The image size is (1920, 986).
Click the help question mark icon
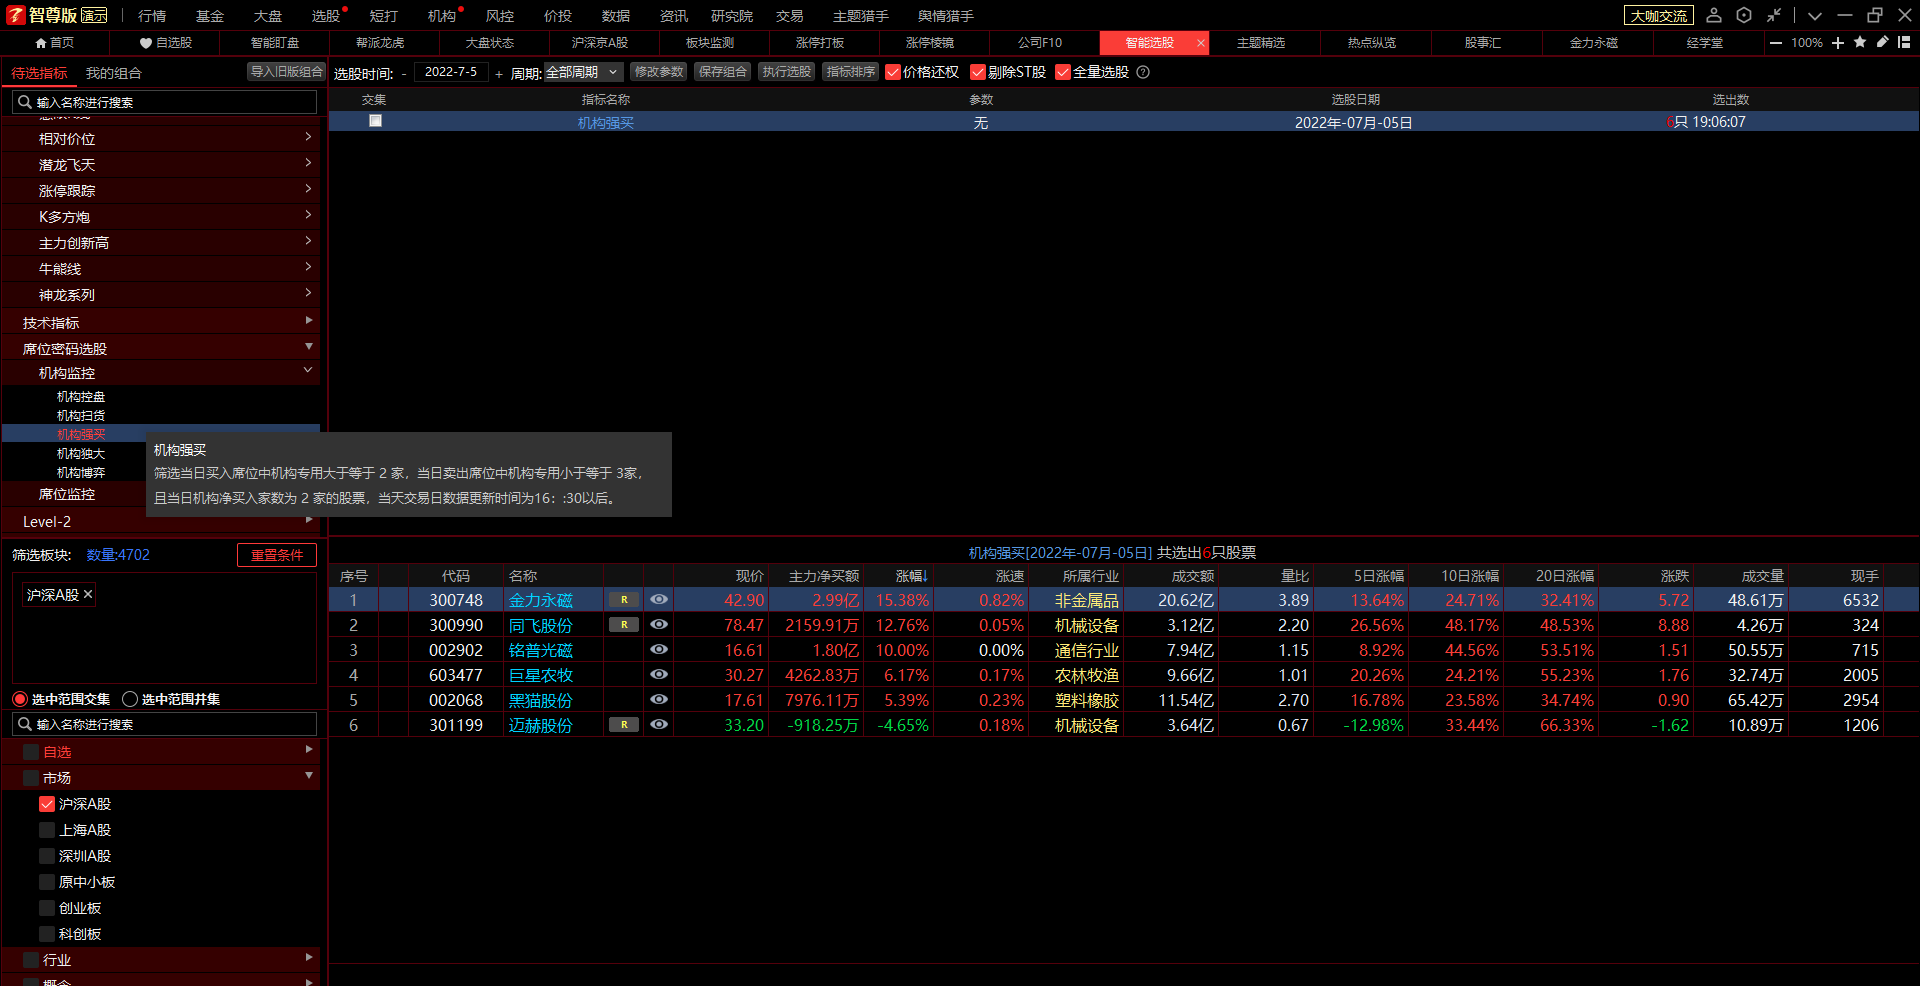tap(1143, 72)
